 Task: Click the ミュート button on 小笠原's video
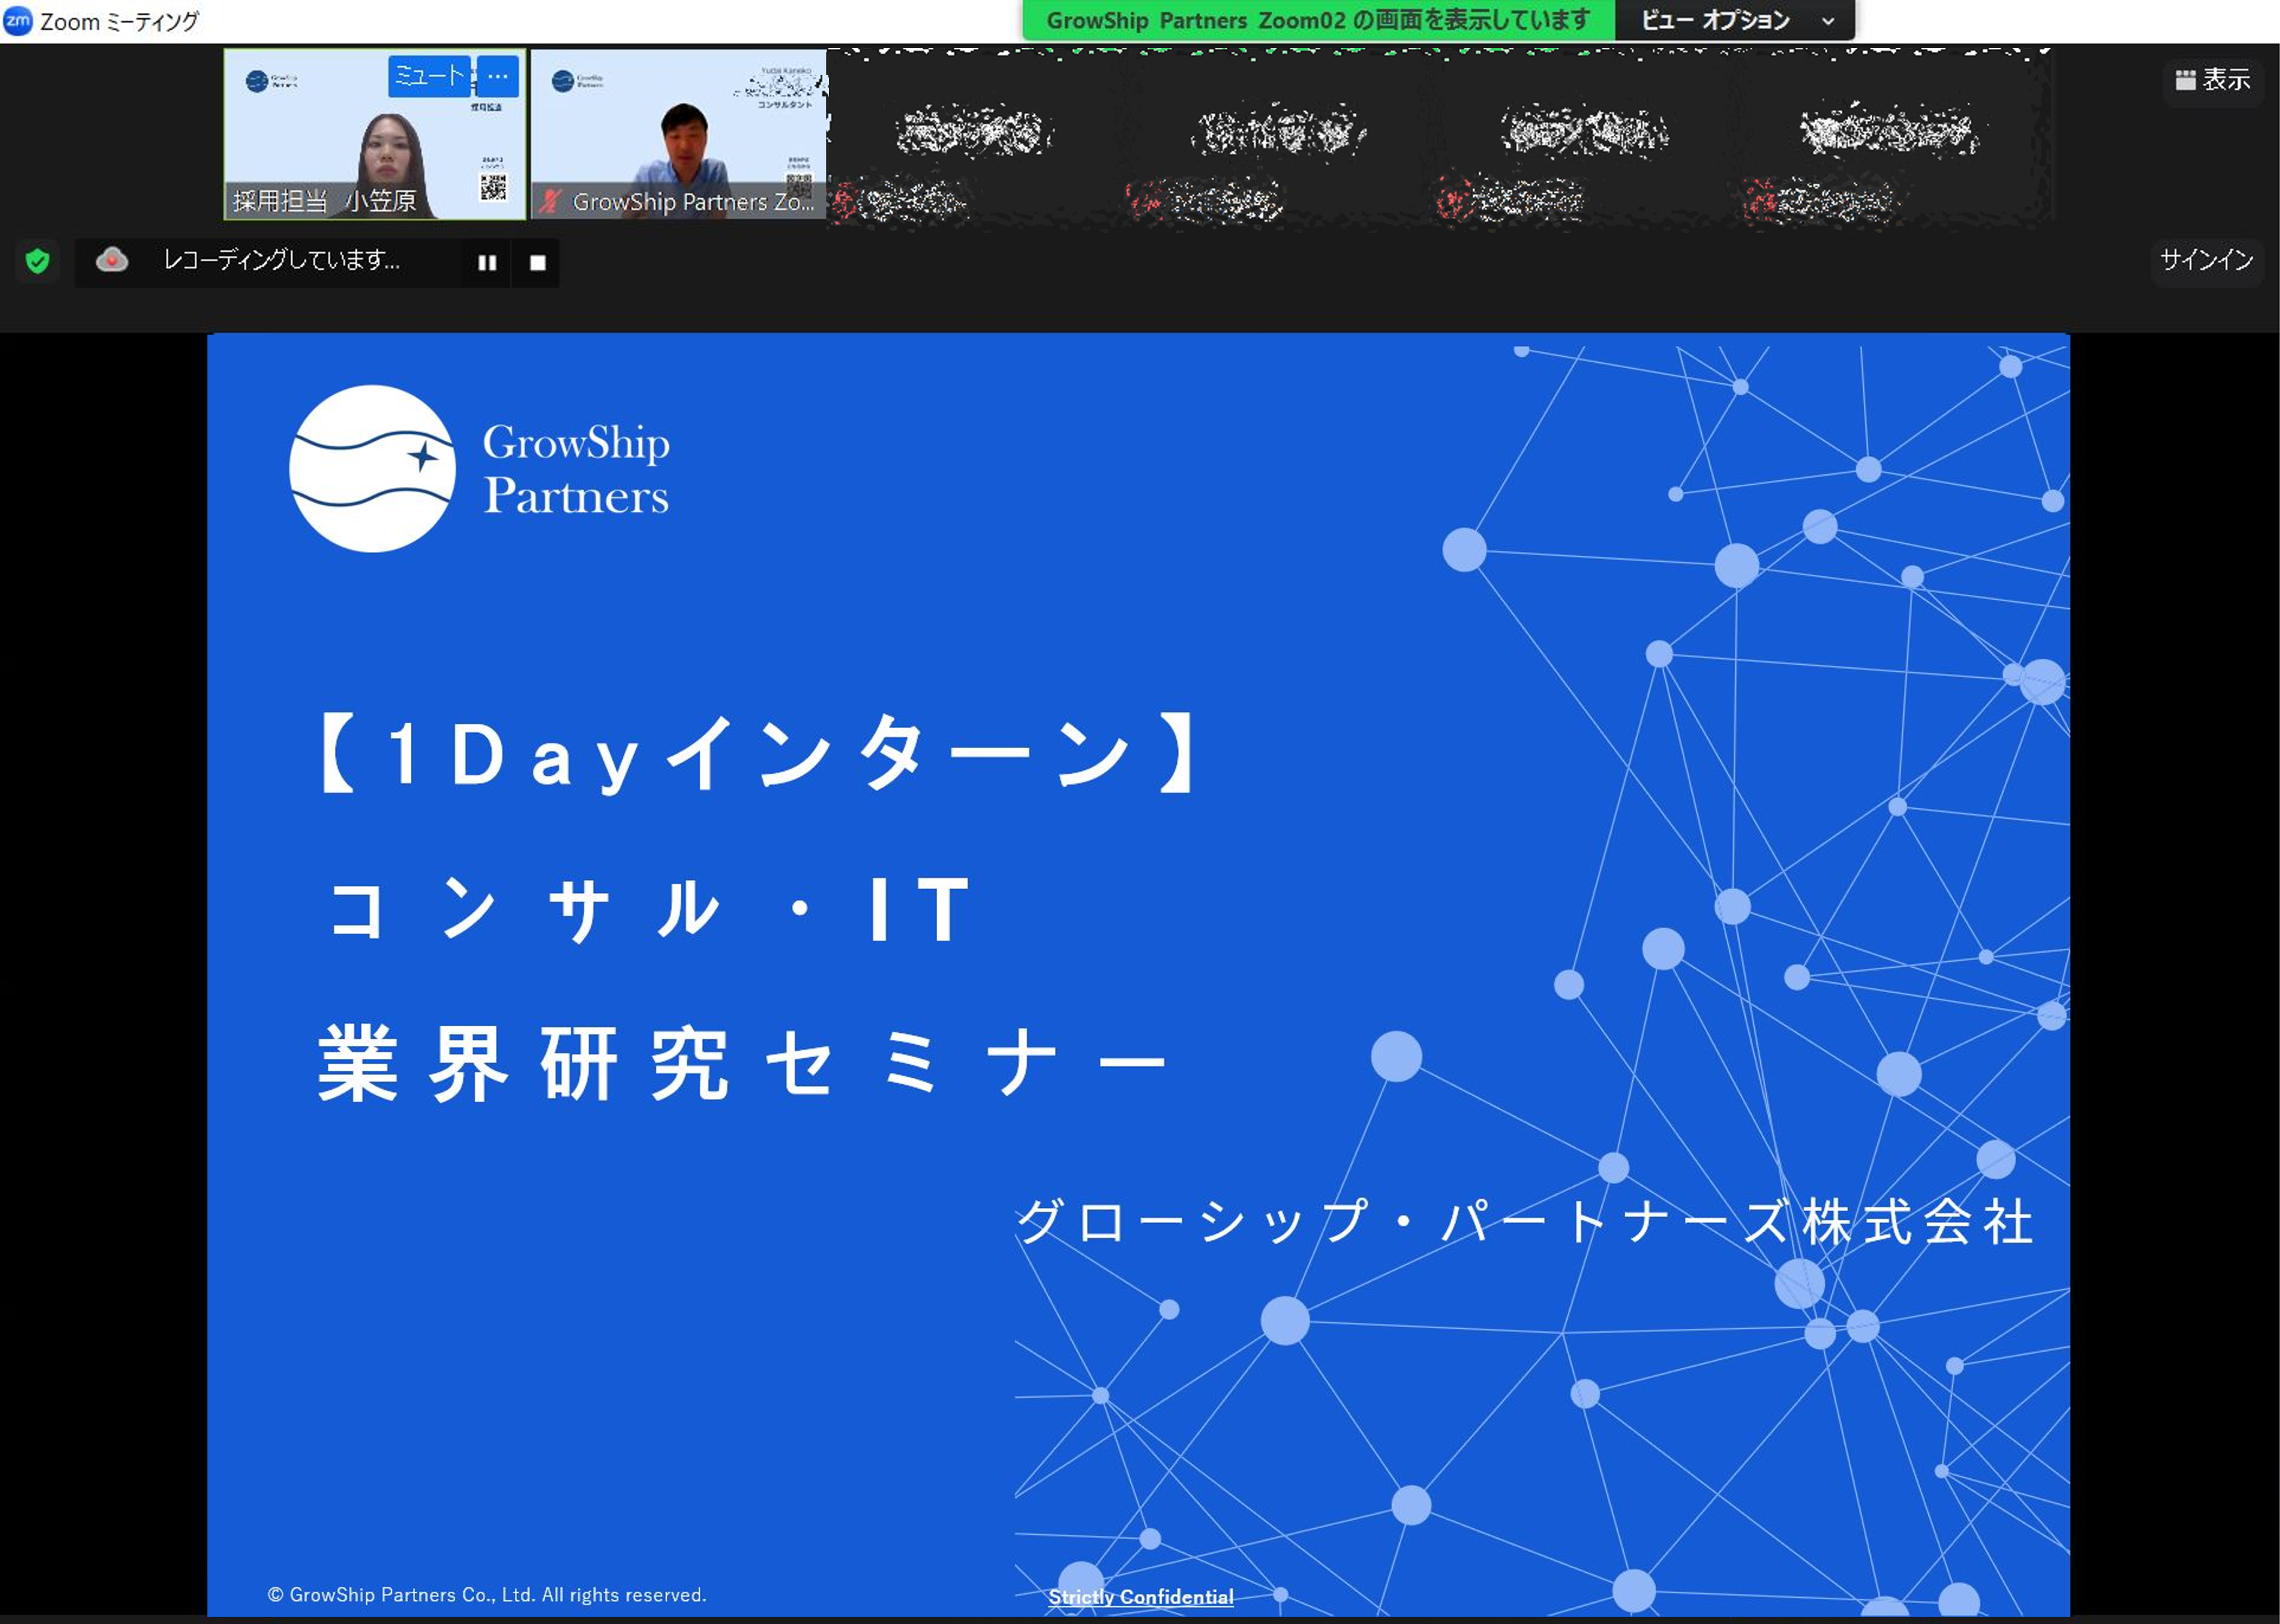coord(428,76)
